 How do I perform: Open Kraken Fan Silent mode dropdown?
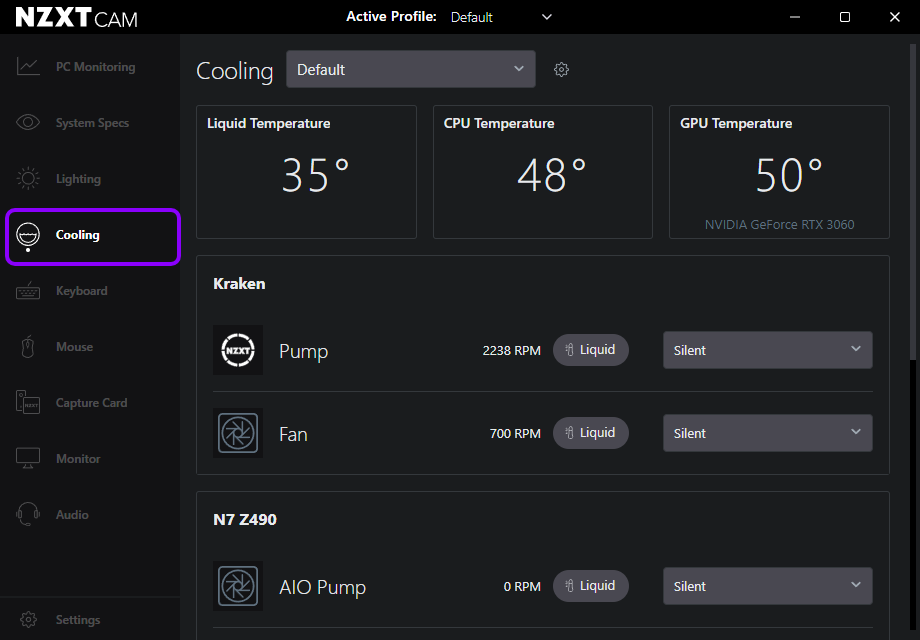(x=767, y=433)
